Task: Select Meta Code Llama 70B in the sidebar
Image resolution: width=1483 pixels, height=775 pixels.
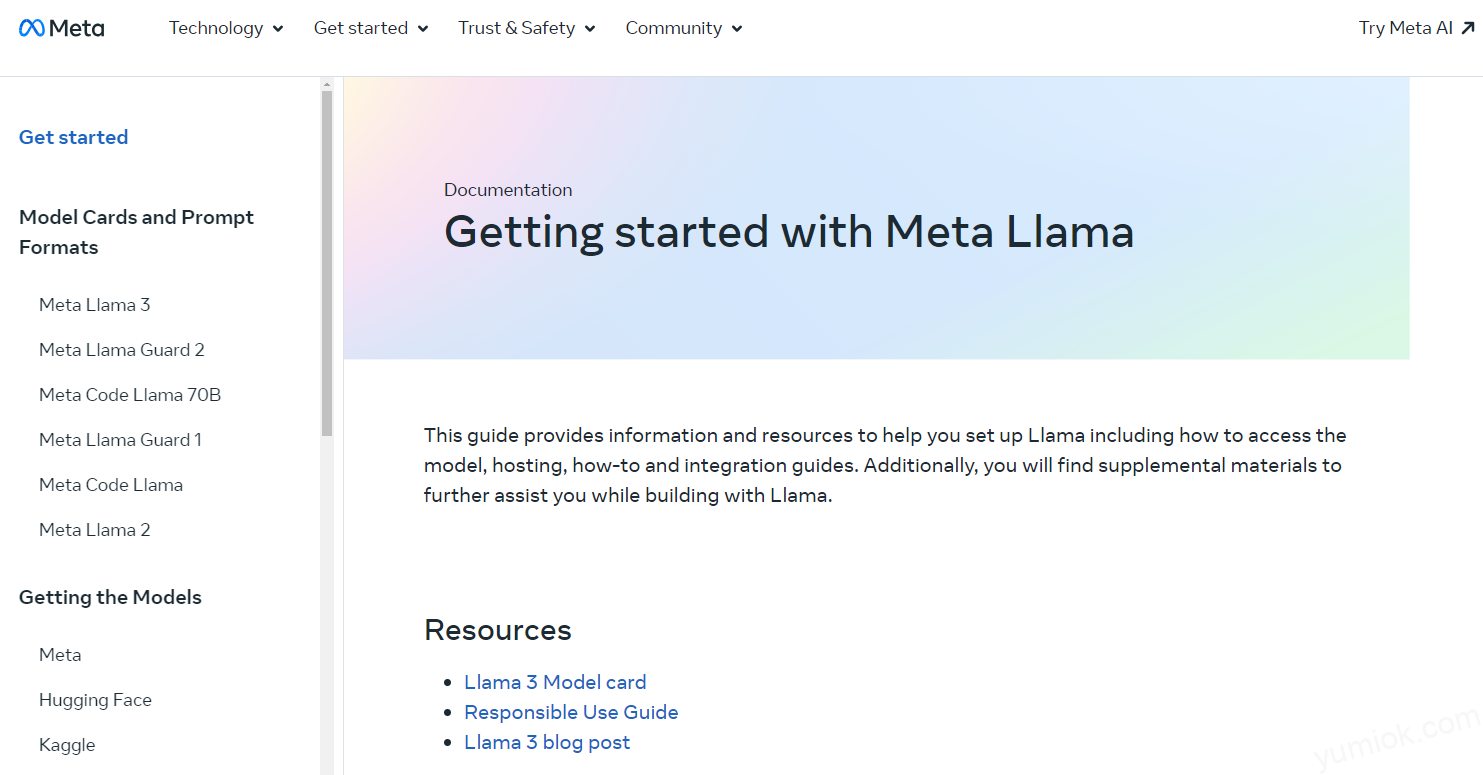Action: click(x=130, y=395)
